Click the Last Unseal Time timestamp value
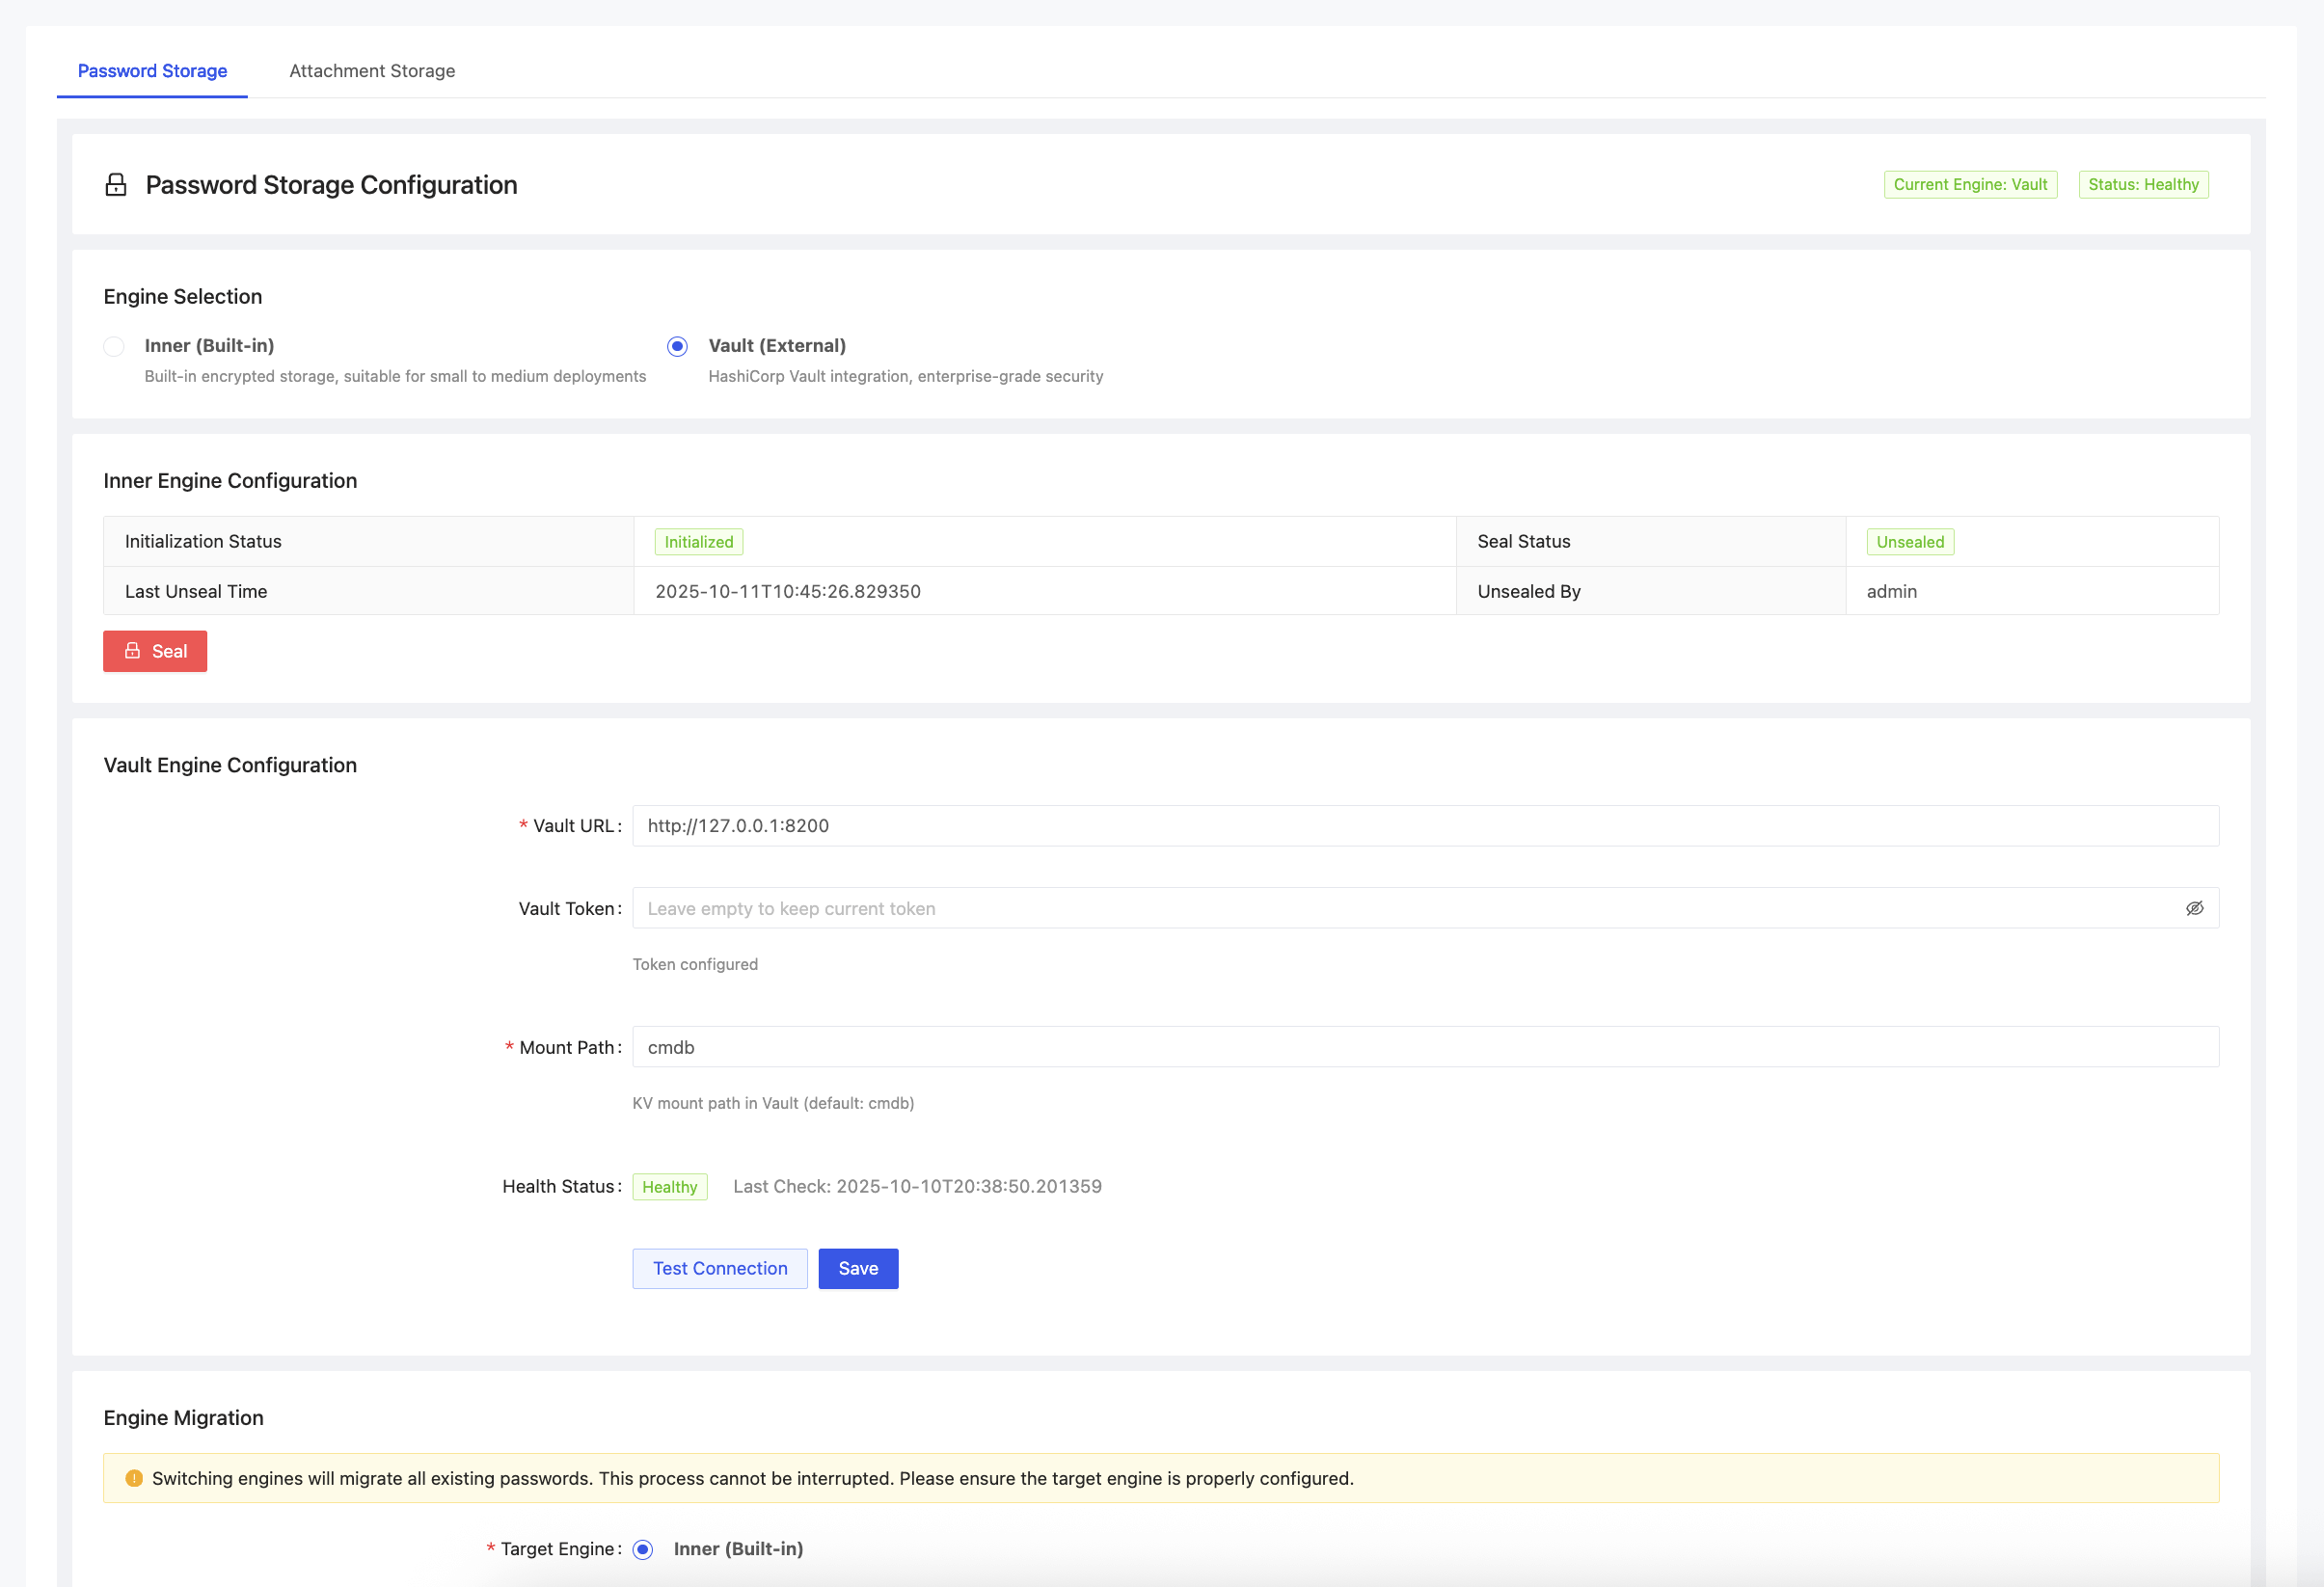 [x=787, y=591]
